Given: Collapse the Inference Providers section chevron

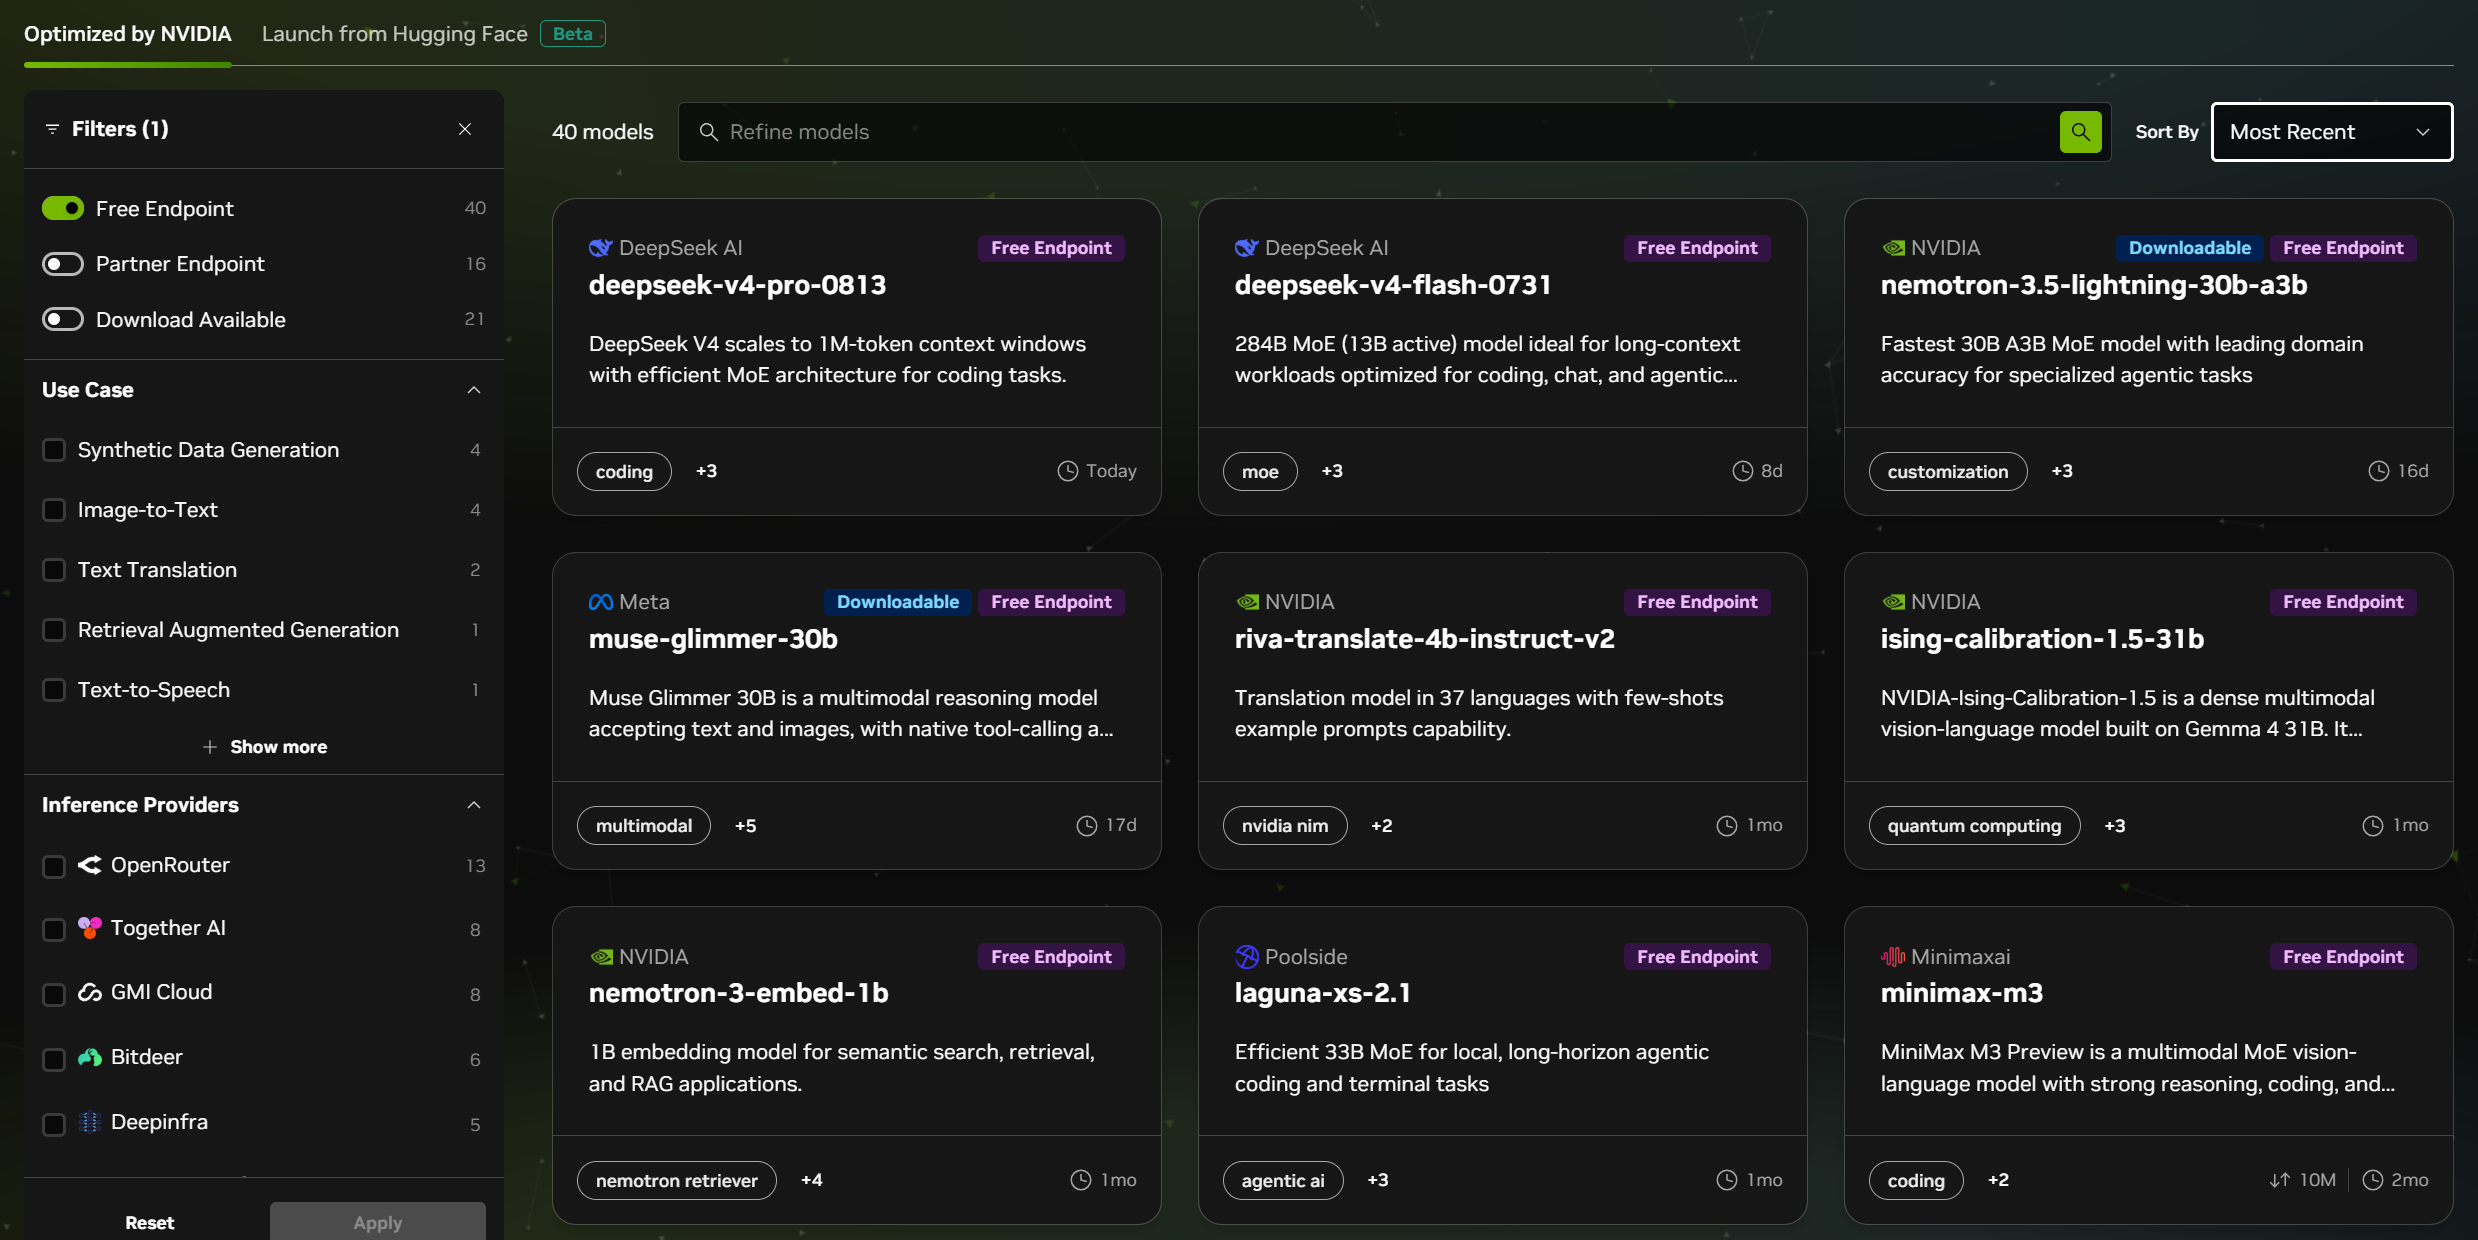Looking at the screenshot, I should [x=474, y=805].
